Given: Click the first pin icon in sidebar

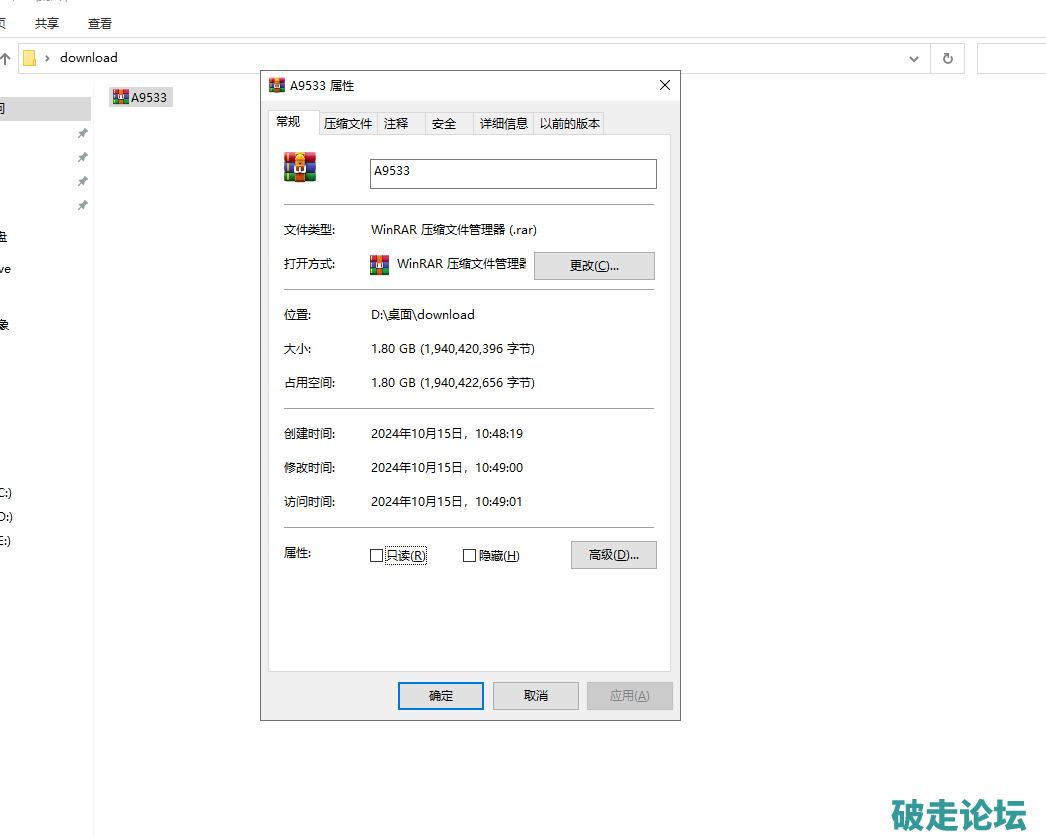Looking at the screenshot, I should pos(83,133).
